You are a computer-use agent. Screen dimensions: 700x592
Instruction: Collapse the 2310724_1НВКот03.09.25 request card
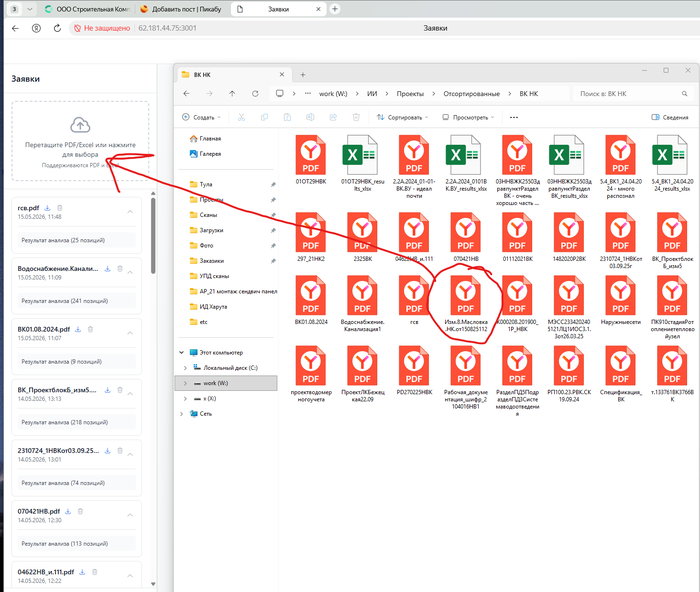point(130,454)
